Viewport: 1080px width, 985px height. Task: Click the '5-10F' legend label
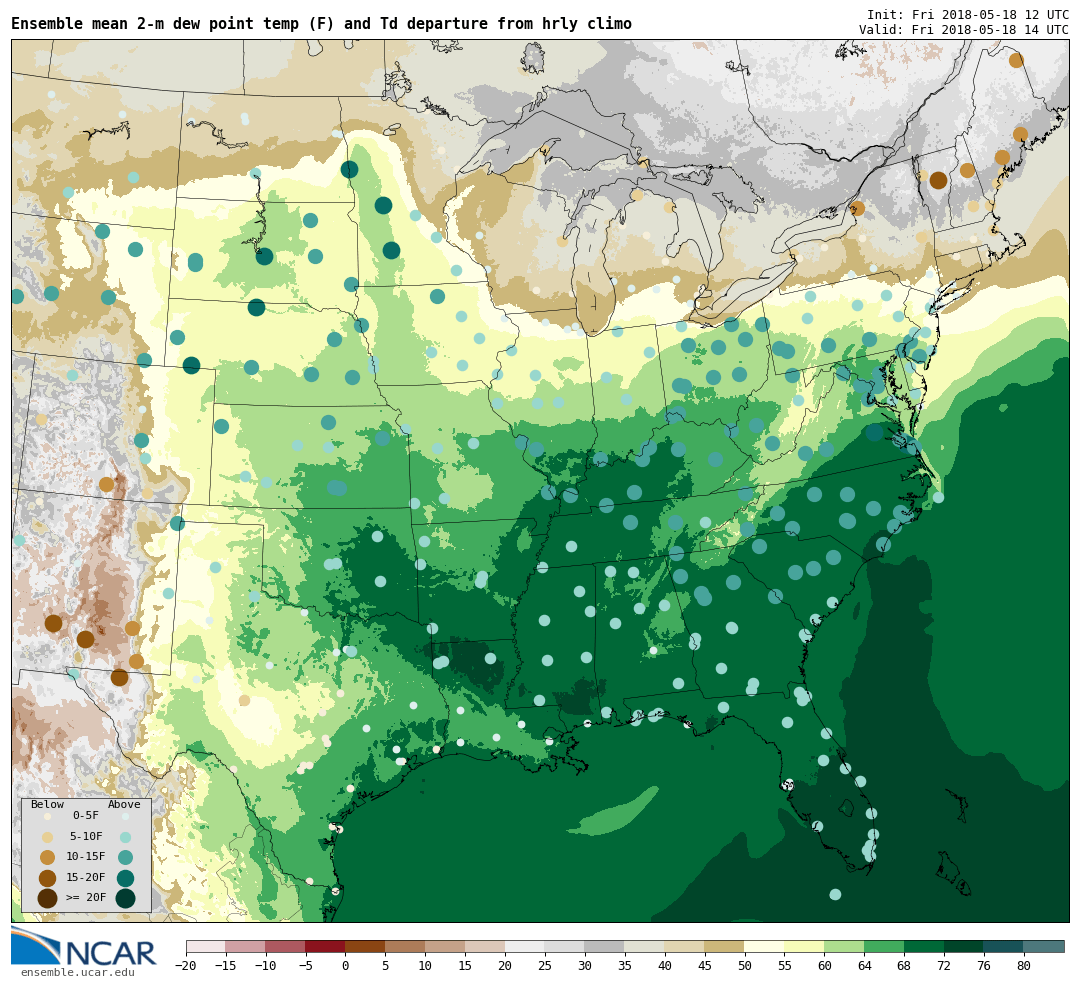point(86,836)
